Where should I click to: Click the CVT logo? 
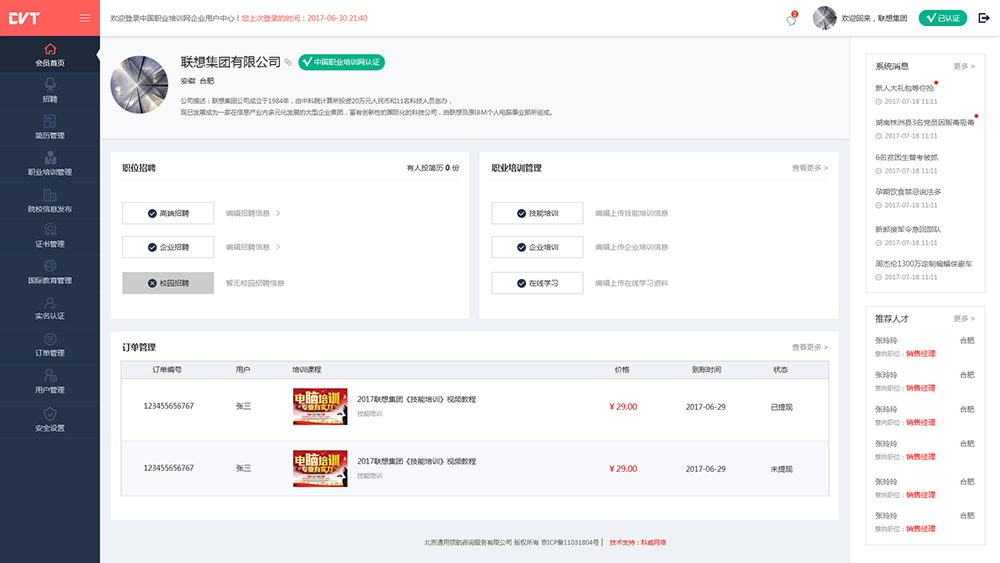click(x=24, y=18)
